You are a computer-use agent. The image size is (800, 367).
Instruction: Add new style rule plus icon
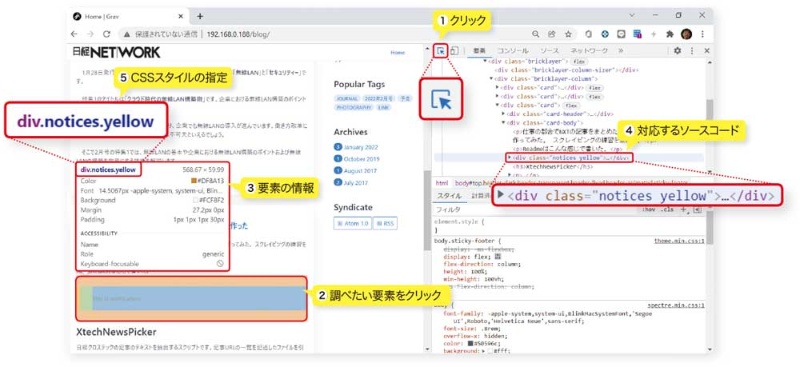[x=684, y=209]
